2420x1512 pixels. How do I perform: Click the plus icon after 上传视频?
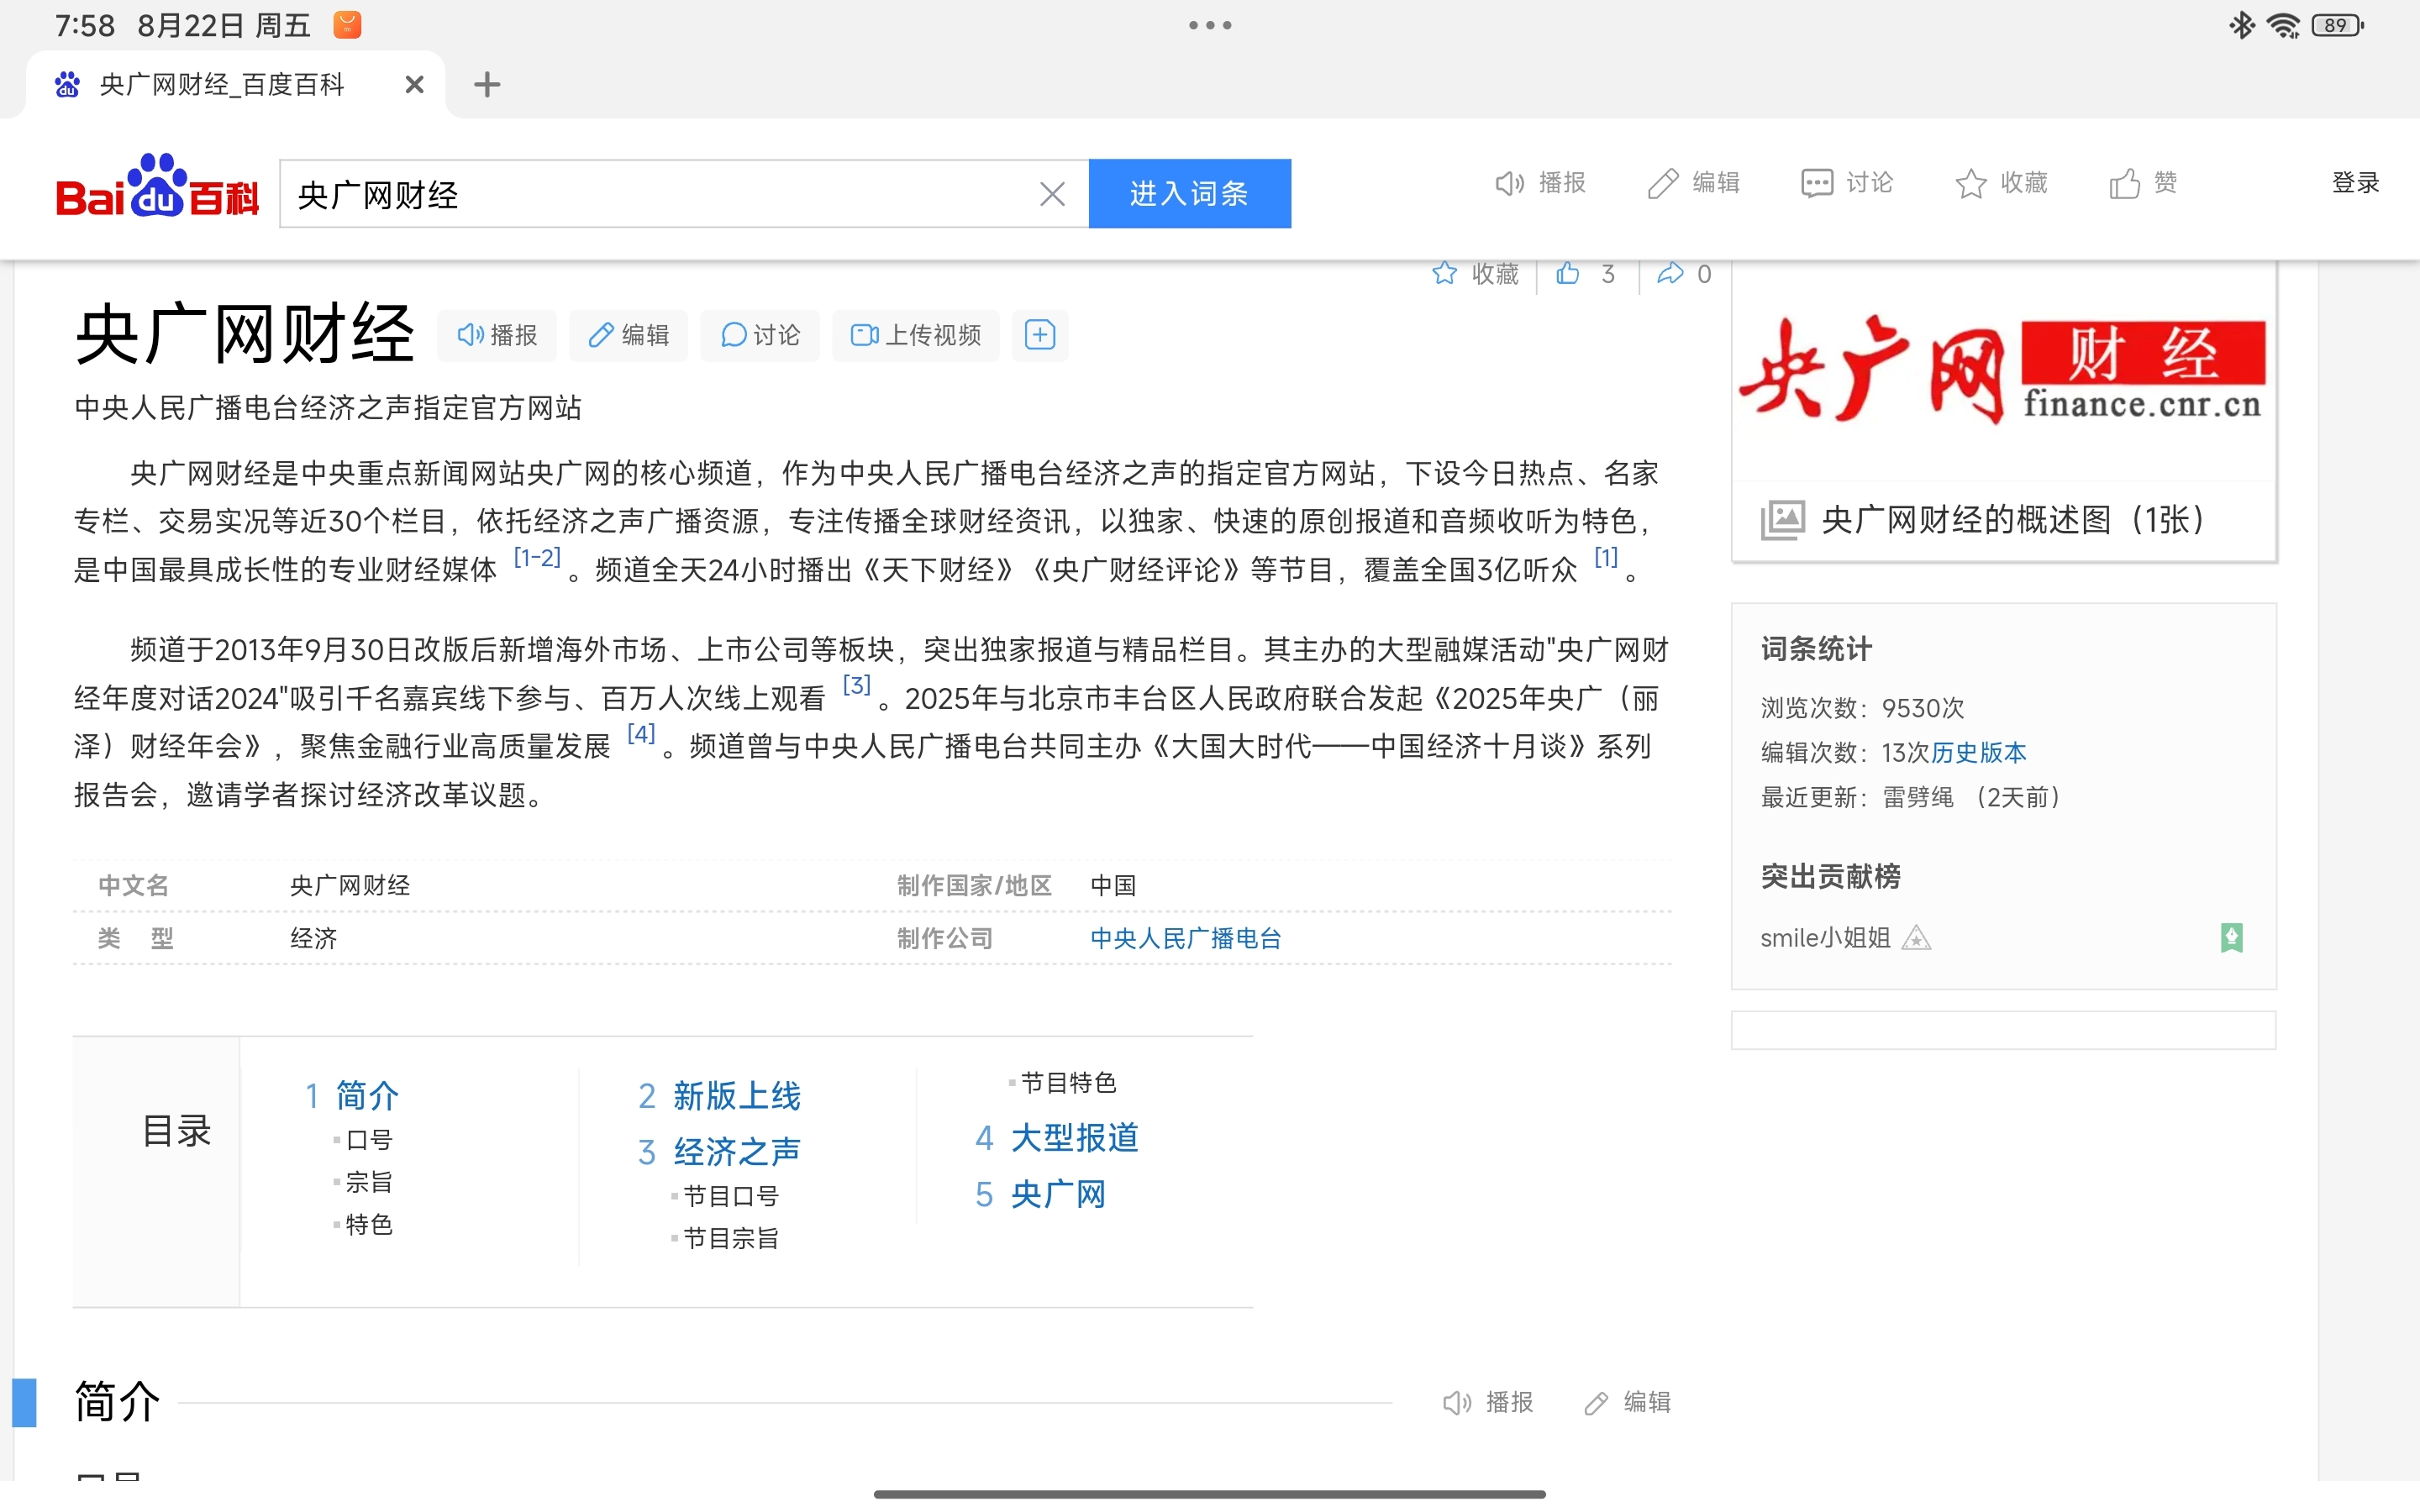click(x=1040, y=335)
